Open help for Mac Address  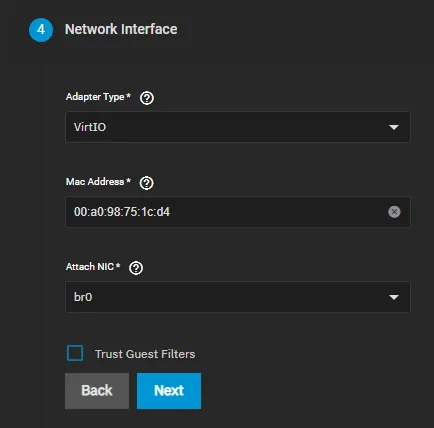(146, 183)
